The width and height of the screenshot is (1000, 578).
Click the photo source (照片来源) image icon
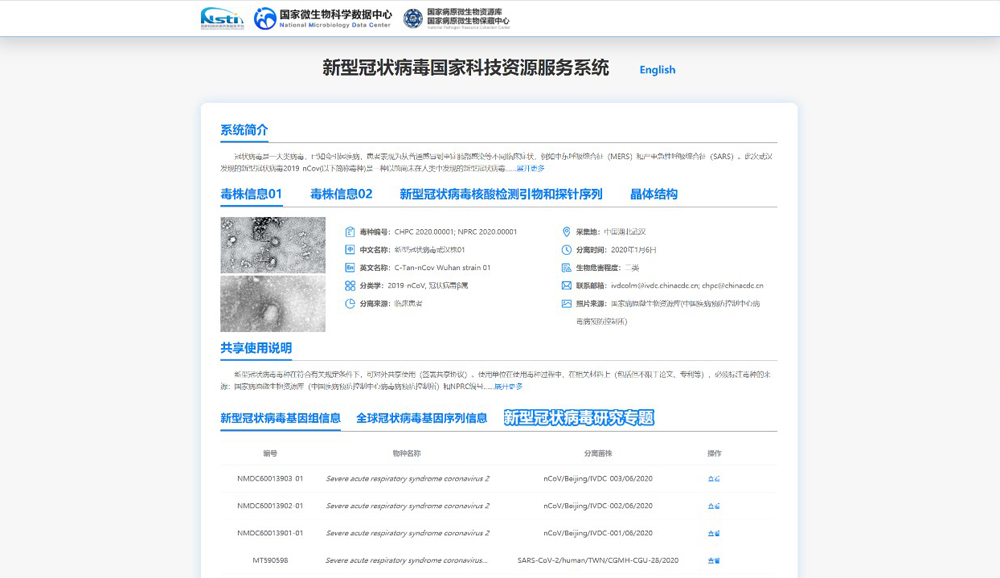point(567,303)
